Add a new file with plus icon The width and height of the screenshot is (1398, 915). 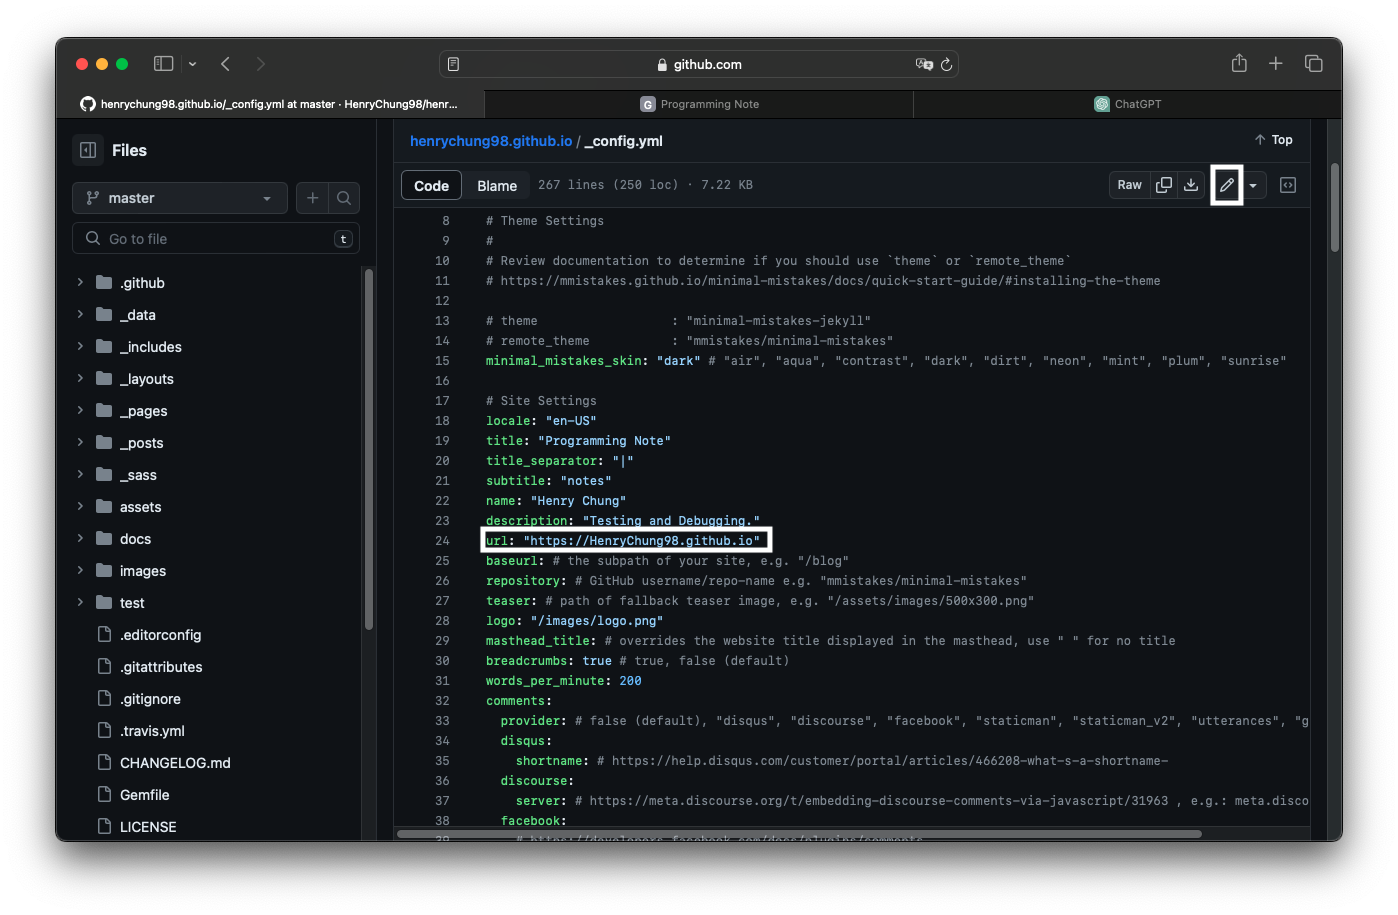(x=313, y=198)
